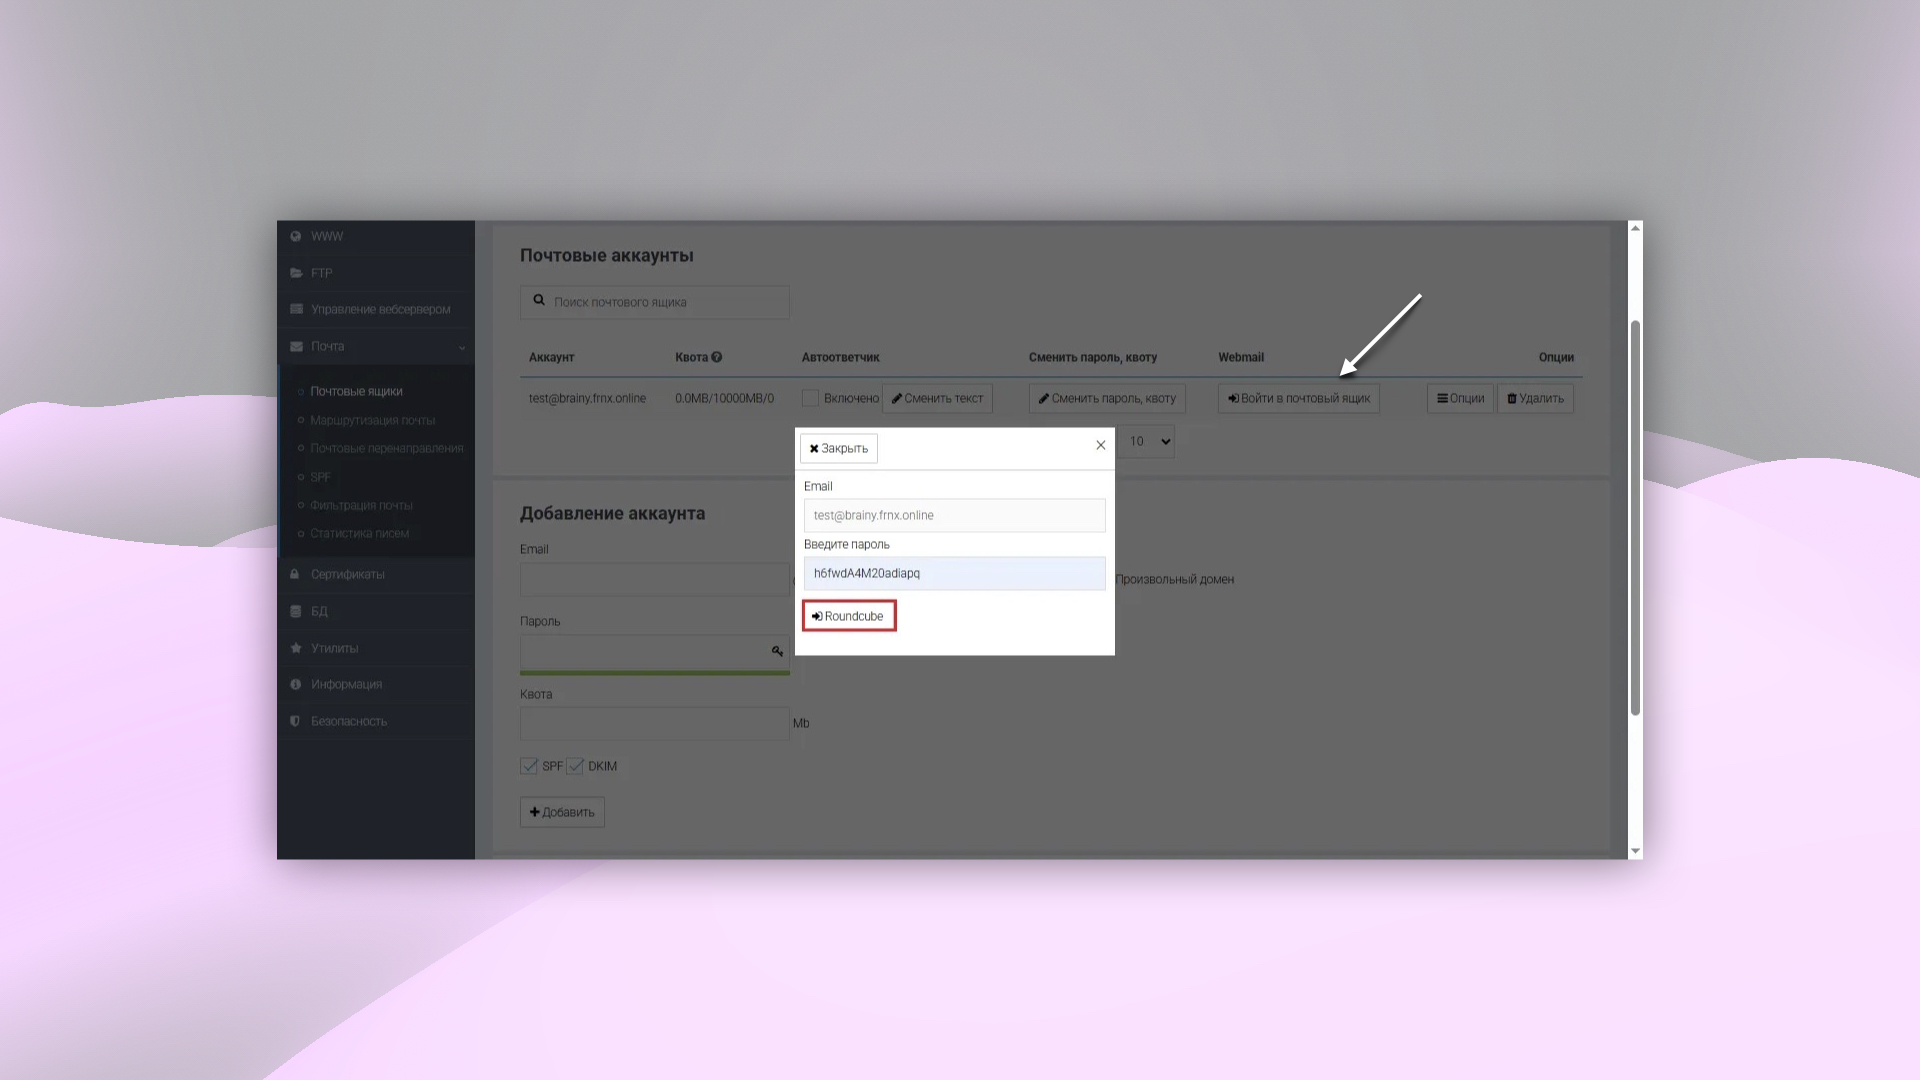Click the Roundcube webmail button
1920x1080 pixels.
(x=848, y=615)
